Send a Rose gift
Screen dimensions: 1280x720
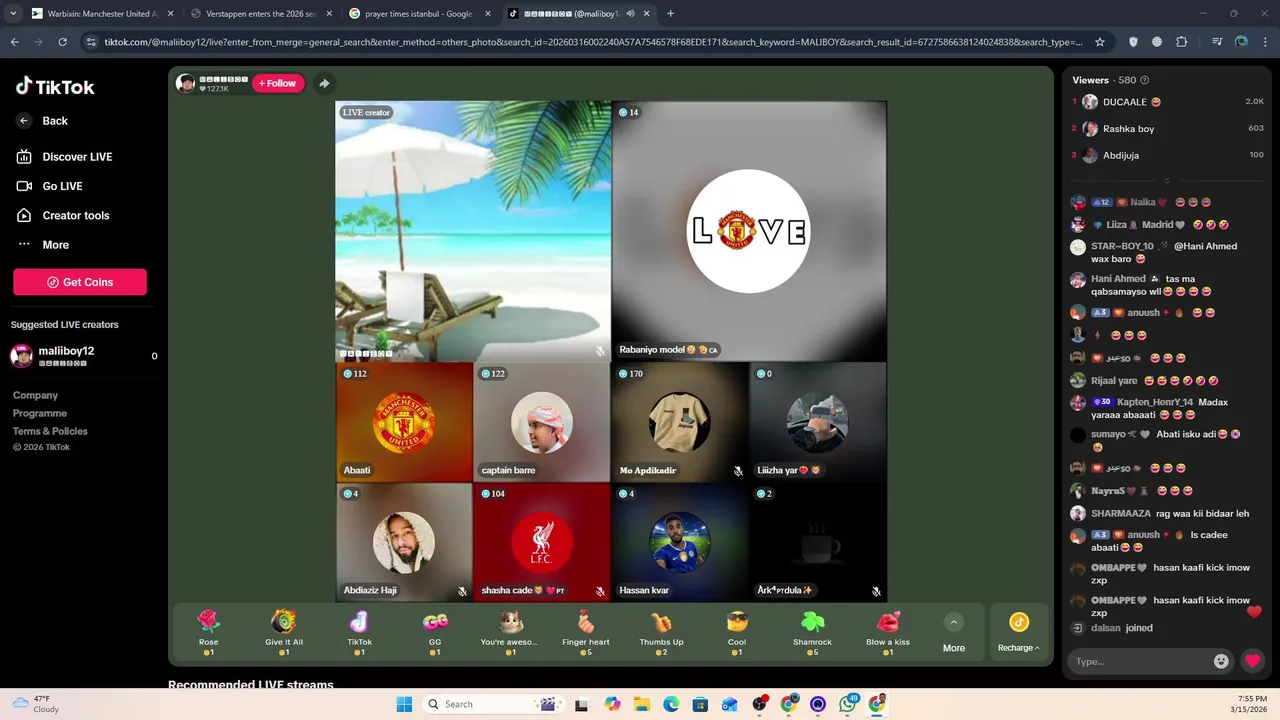coord(208,632)
